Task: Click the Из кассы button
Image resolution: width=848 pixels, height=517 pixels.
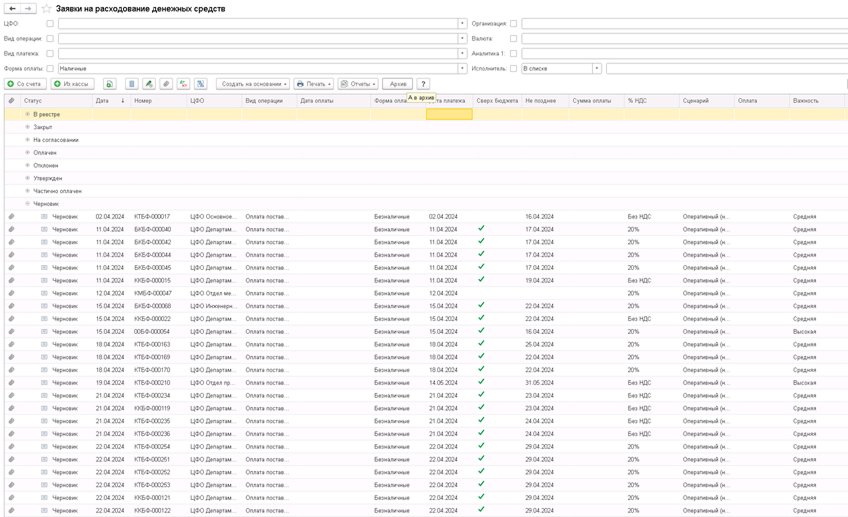Action: click(73, 84)
